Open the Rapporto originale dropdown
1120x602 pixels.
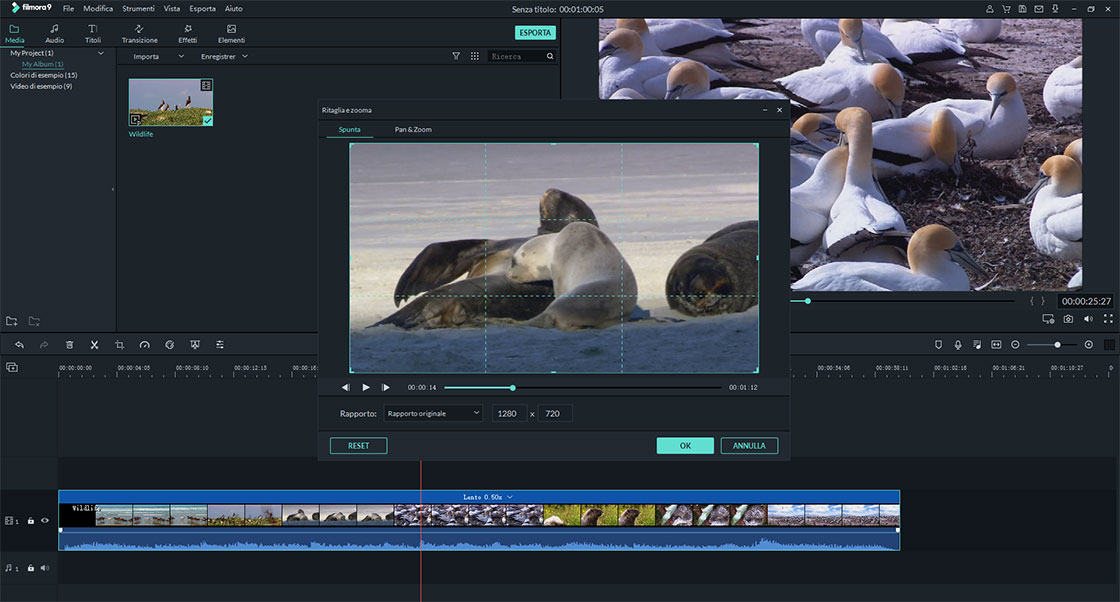click(x=434, y=413)
